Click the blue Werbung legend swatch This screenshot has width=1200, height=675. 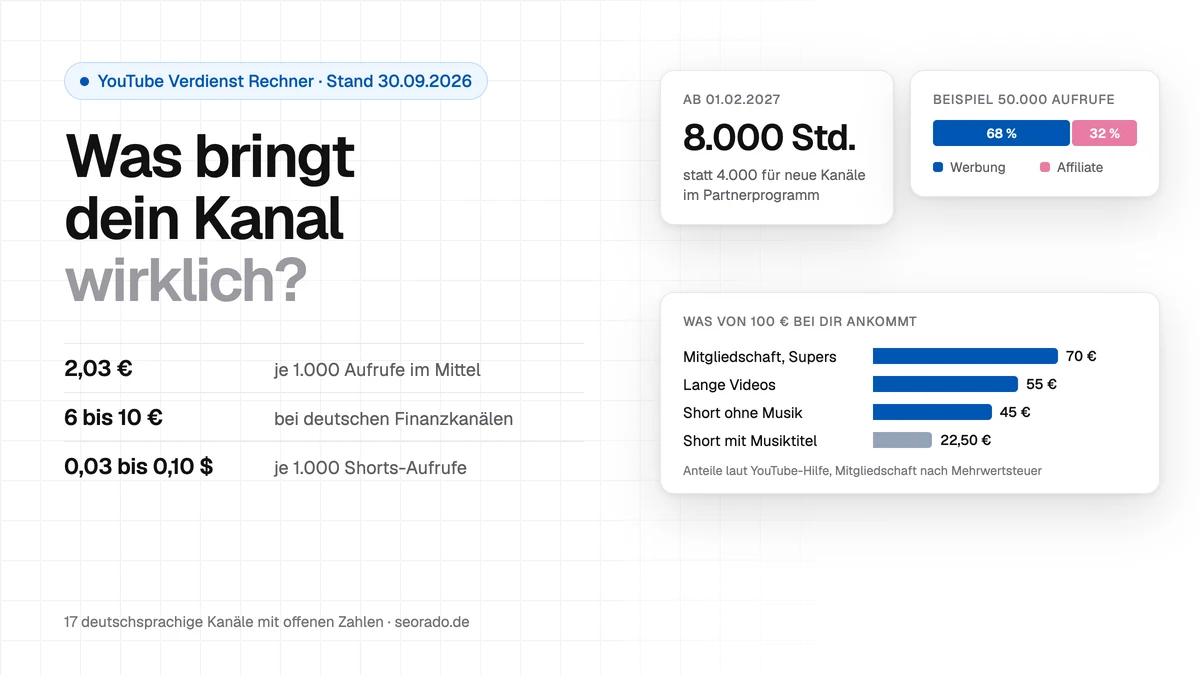coord(938,167)
